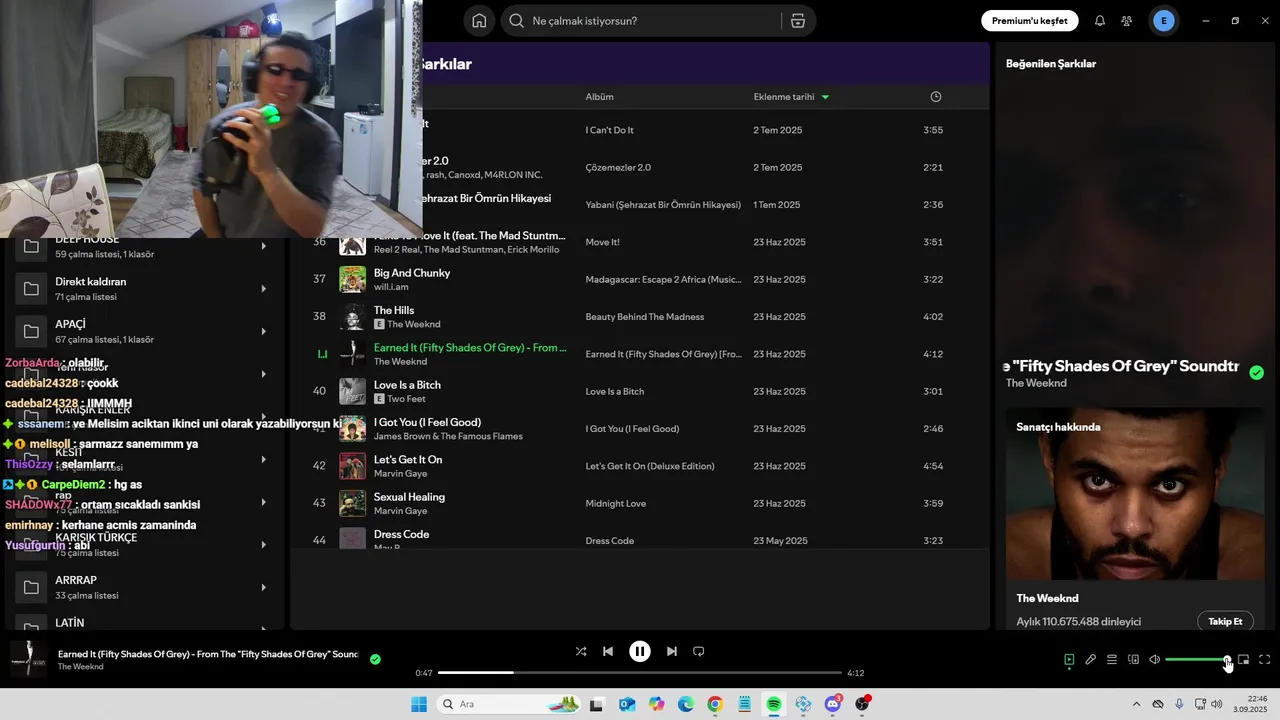Toggle shuffle playback
This screenshot has width=1280, height=720.
(x=581, y=651)
